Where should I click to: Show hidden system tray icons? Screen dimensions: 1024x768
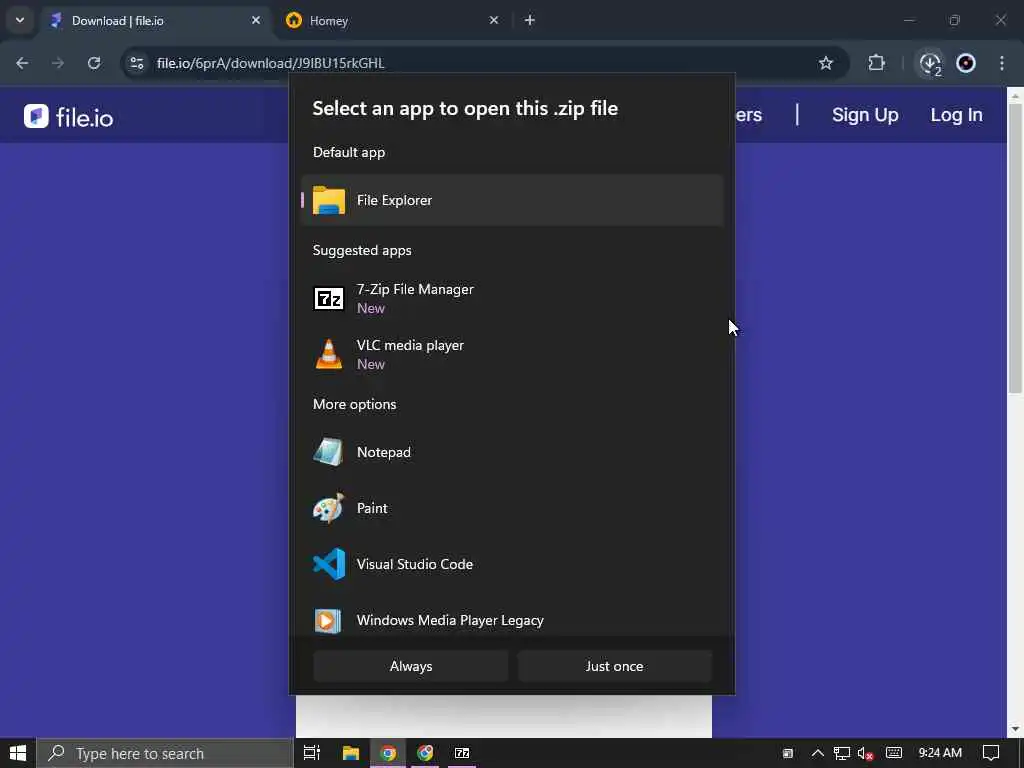pos(817,753)
